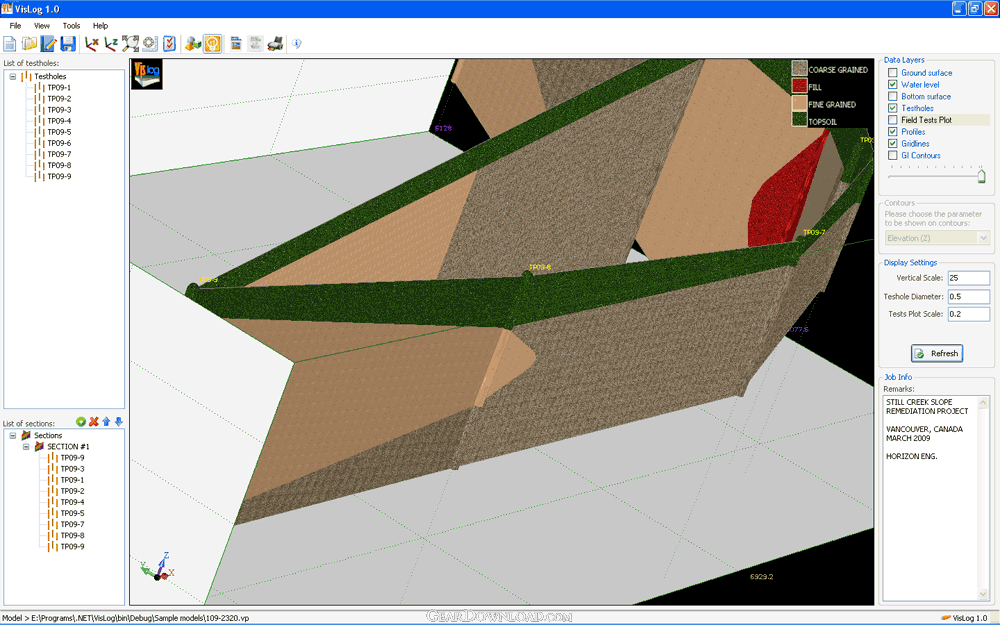The image size is (1000, 625).
Task: Click the edit pencil toolbar icon
Action: point(48,44)
